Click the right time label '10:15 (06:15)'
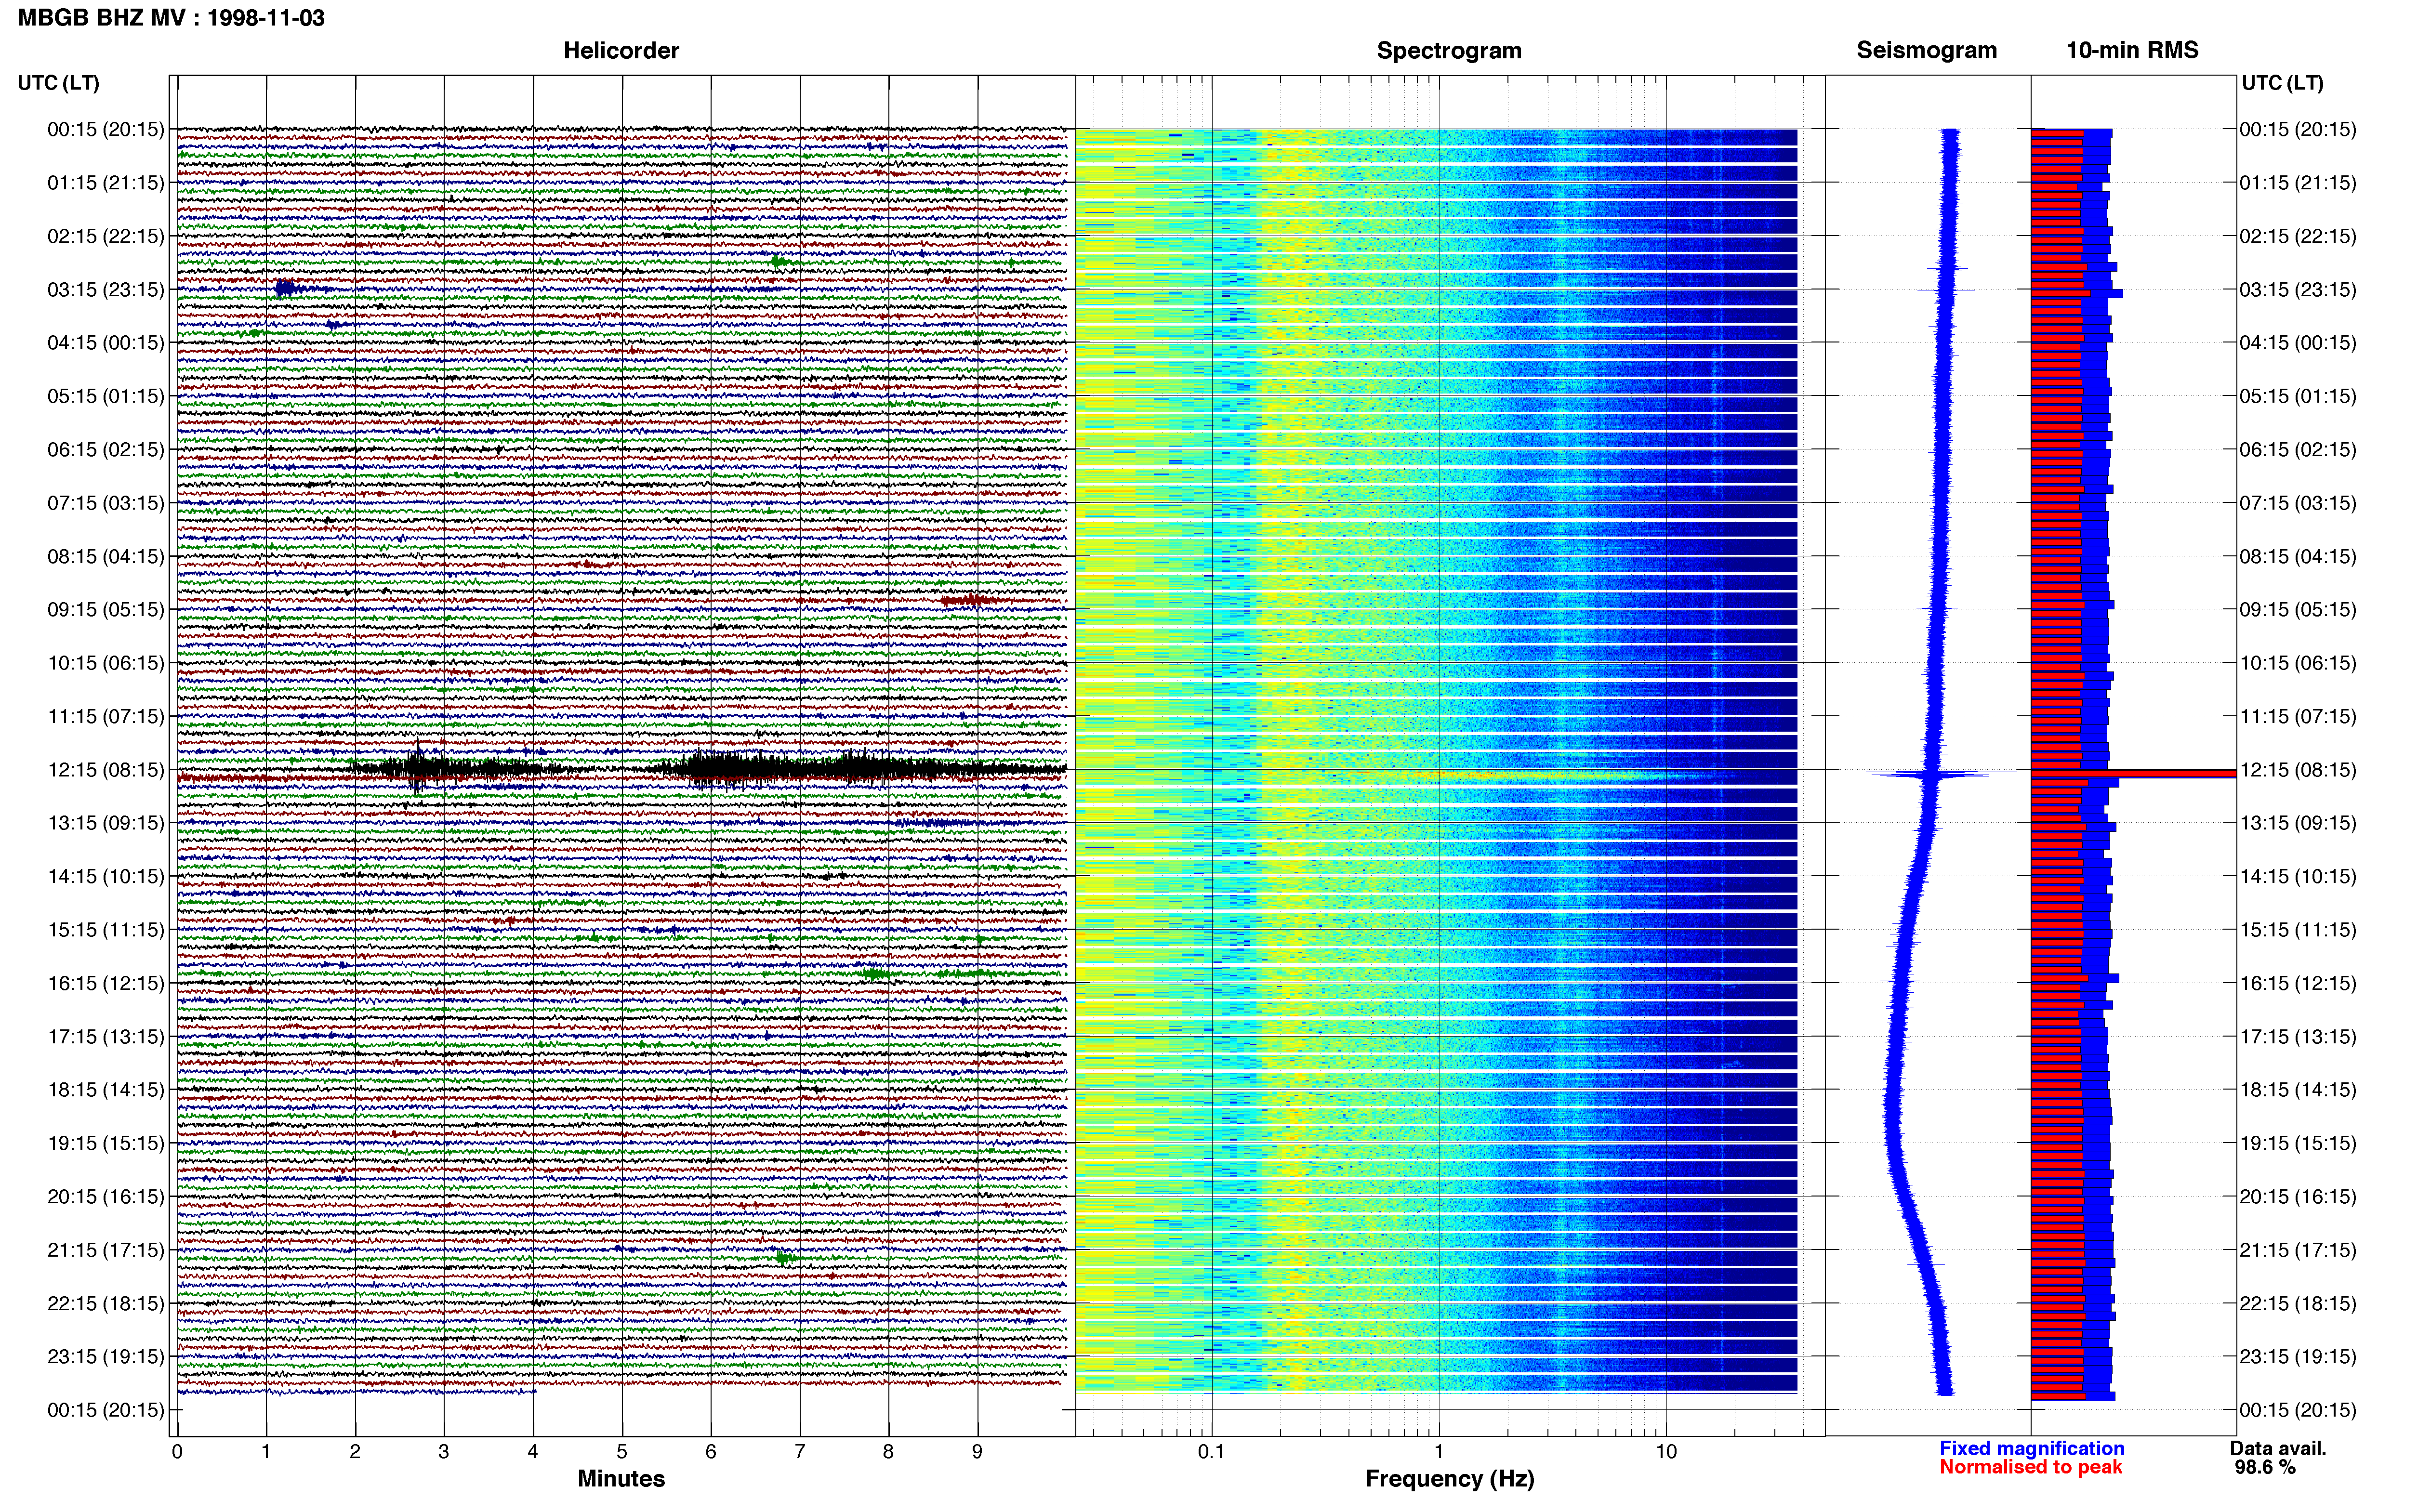This screenshot has width=2418, height=1512. (2298, 662)
